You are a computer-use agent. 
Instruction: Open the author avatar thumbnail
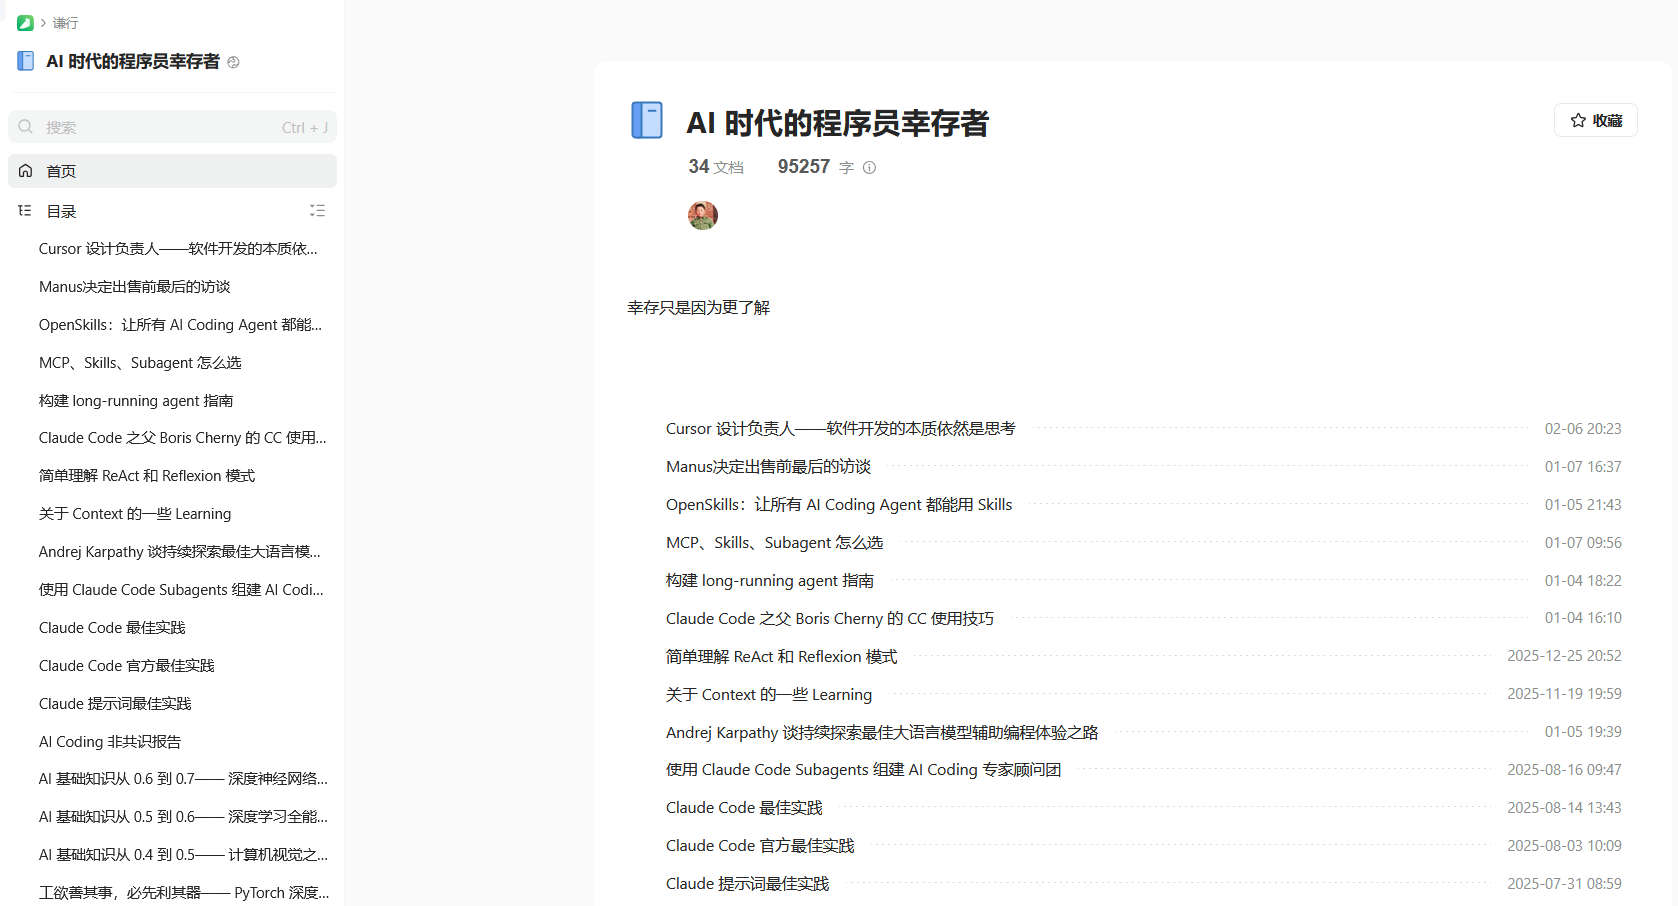703,215
